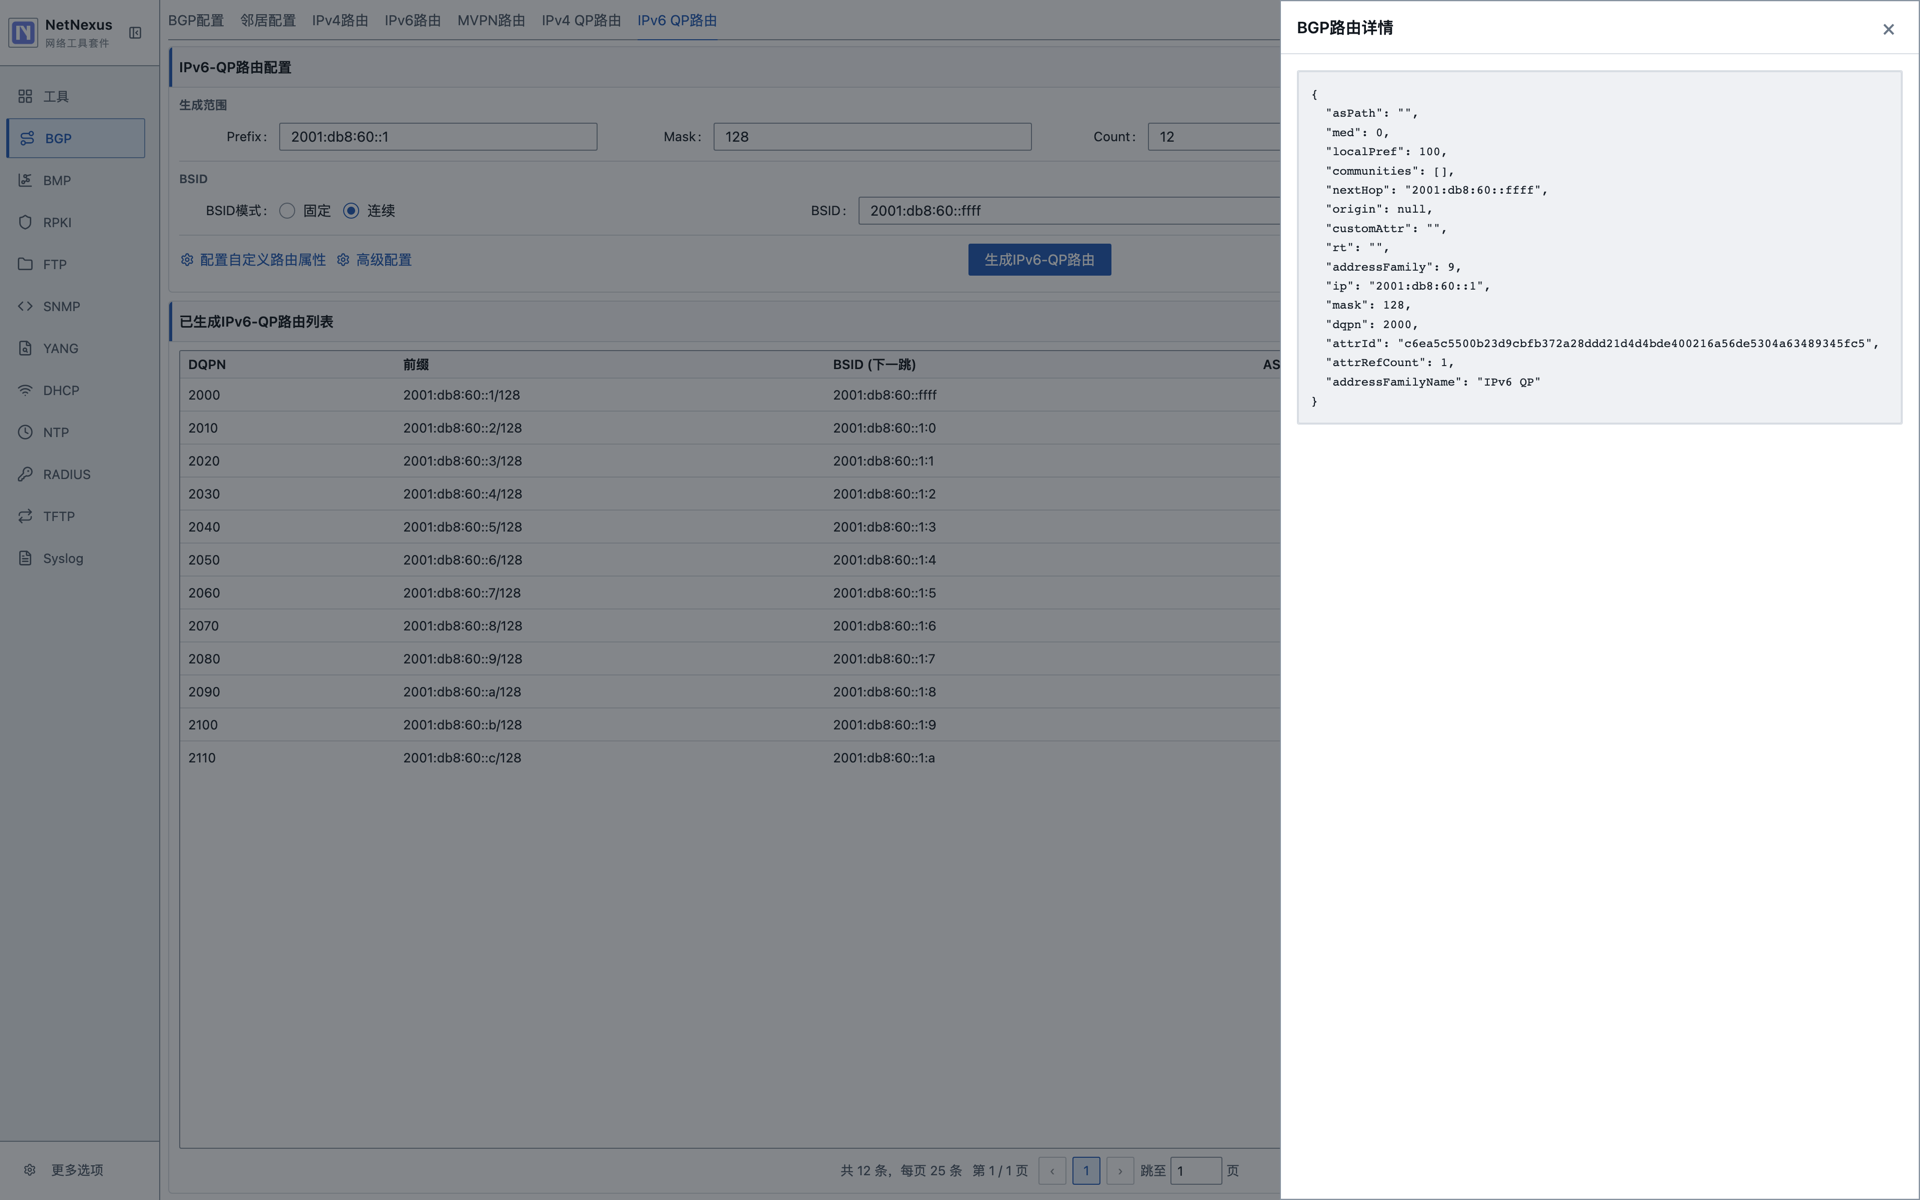Click the SNMP code brackets icon
1920x1200 pixels.
coord(25,306)
